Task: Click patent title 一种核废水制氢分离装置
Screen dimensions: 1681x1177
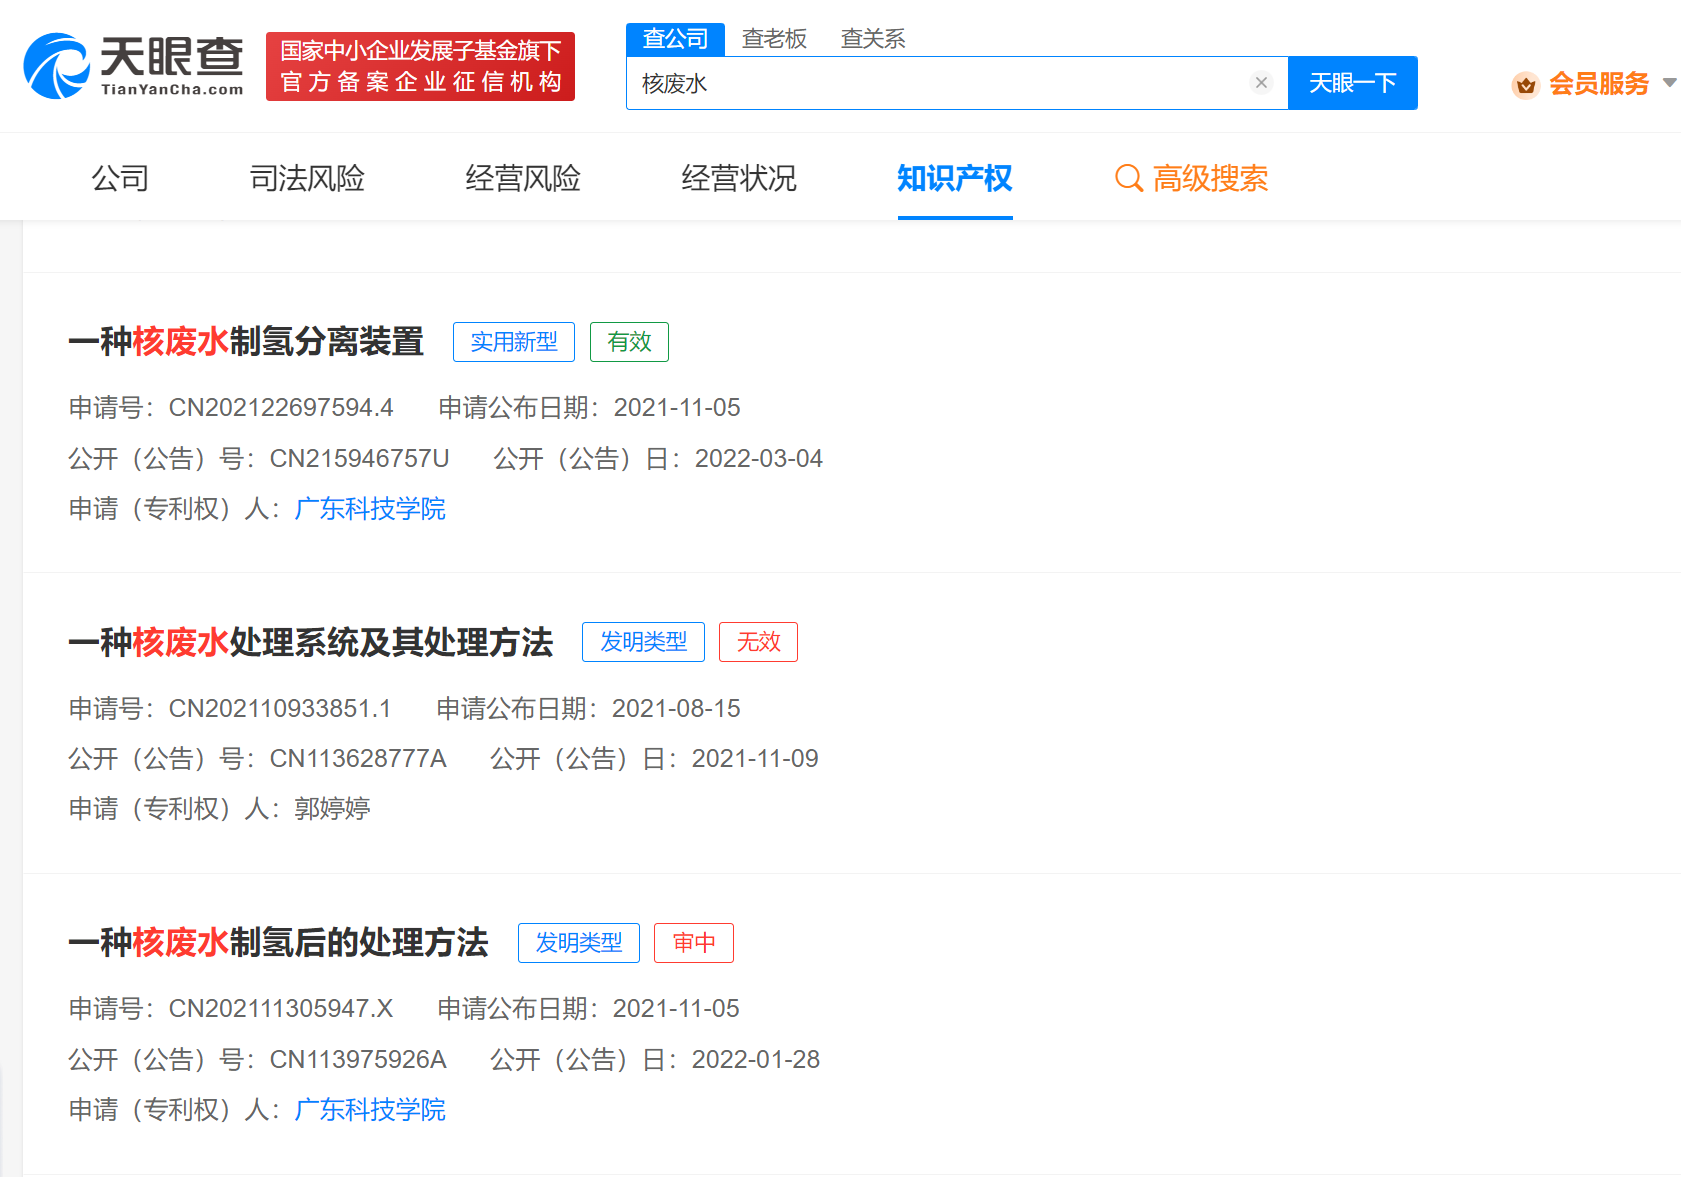Action: pos(246,341)
